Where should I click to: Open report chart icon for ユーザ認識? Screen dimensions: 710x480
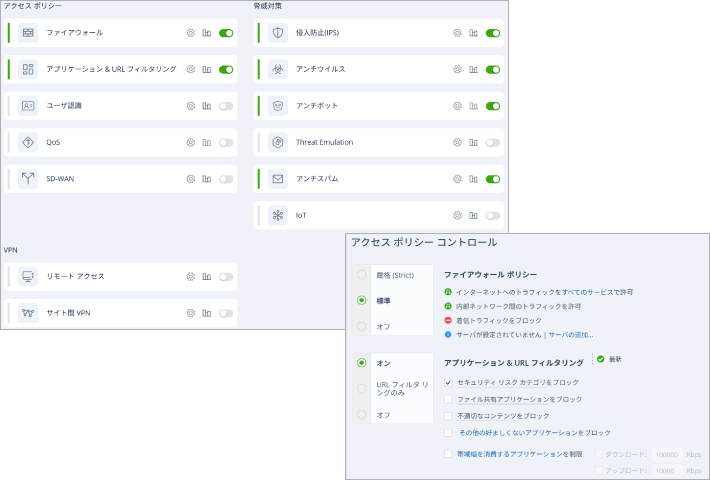pyautogui.click(x=206, y=106)
